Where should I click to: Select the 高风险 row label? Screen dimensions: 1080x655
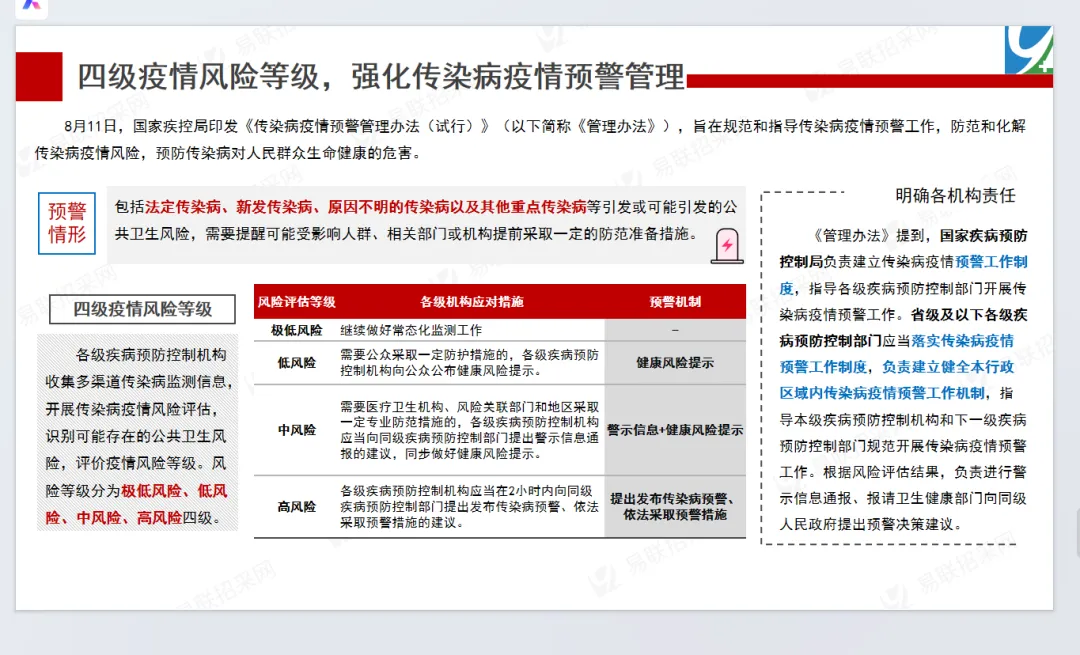296,507
